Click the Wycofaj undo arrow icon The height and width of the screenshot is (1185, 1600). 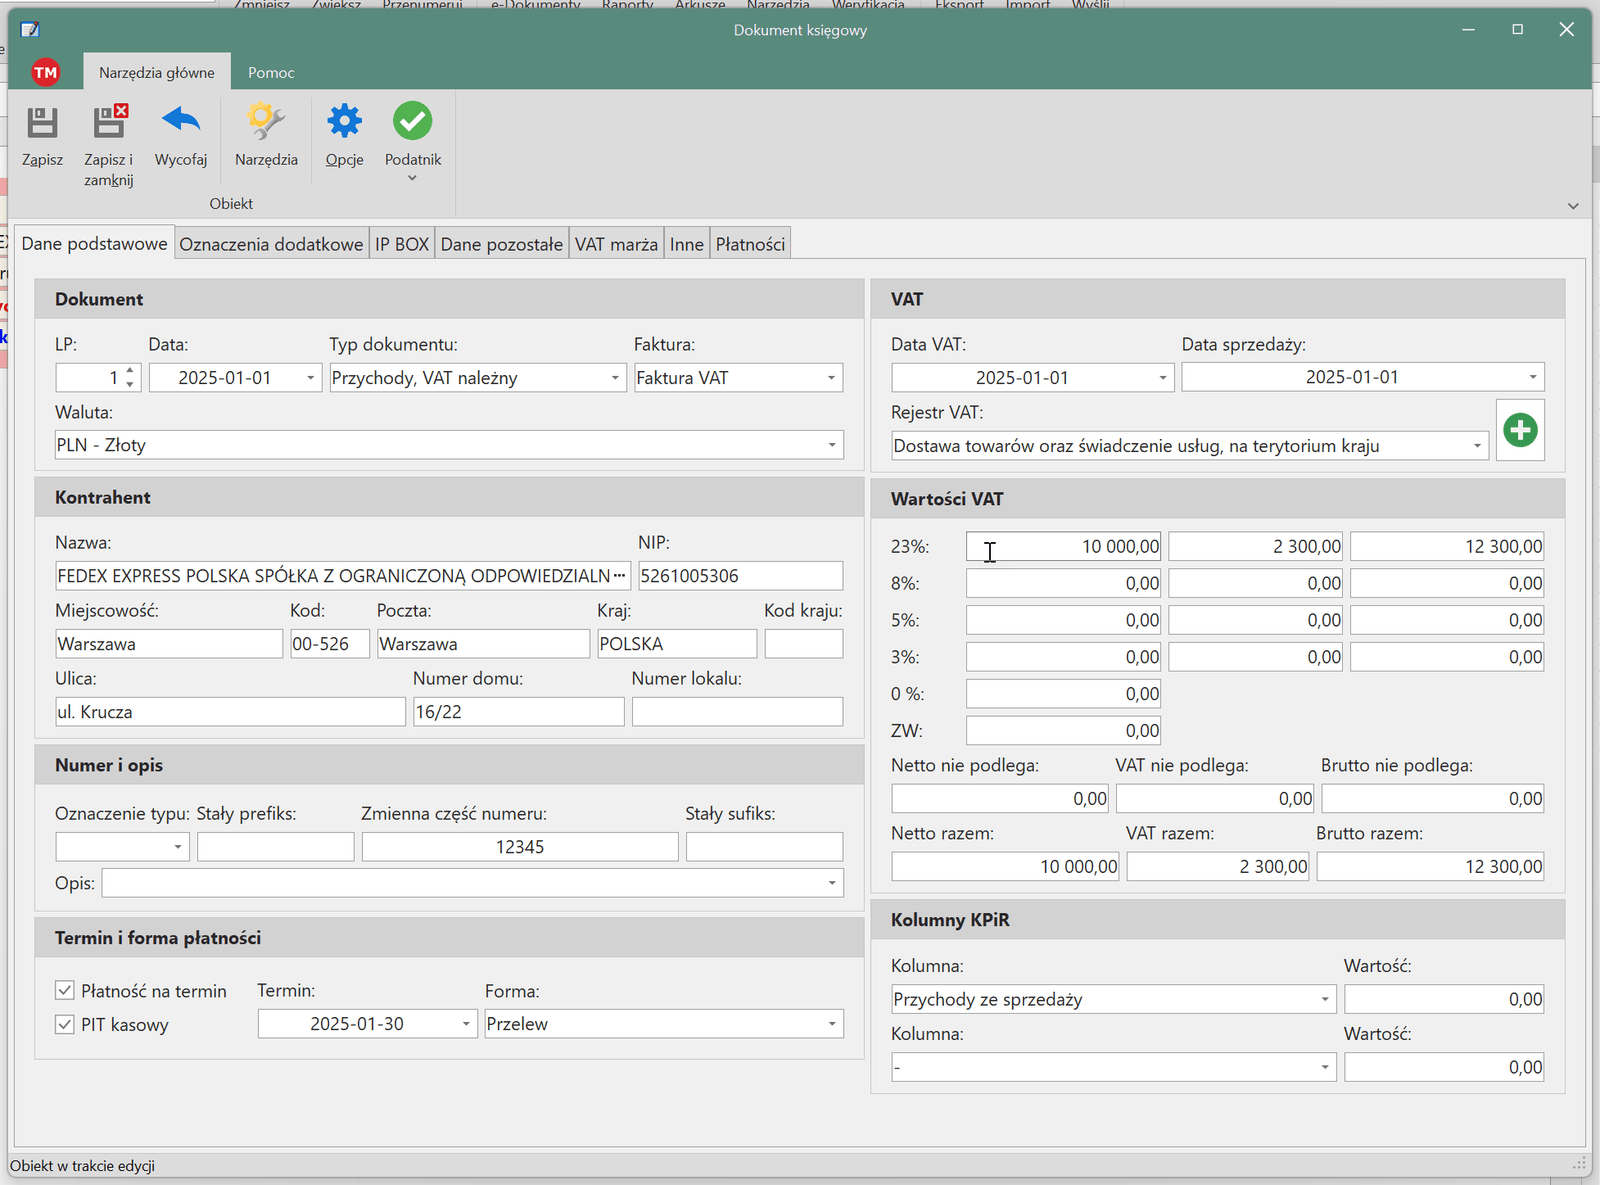[181, 123]
